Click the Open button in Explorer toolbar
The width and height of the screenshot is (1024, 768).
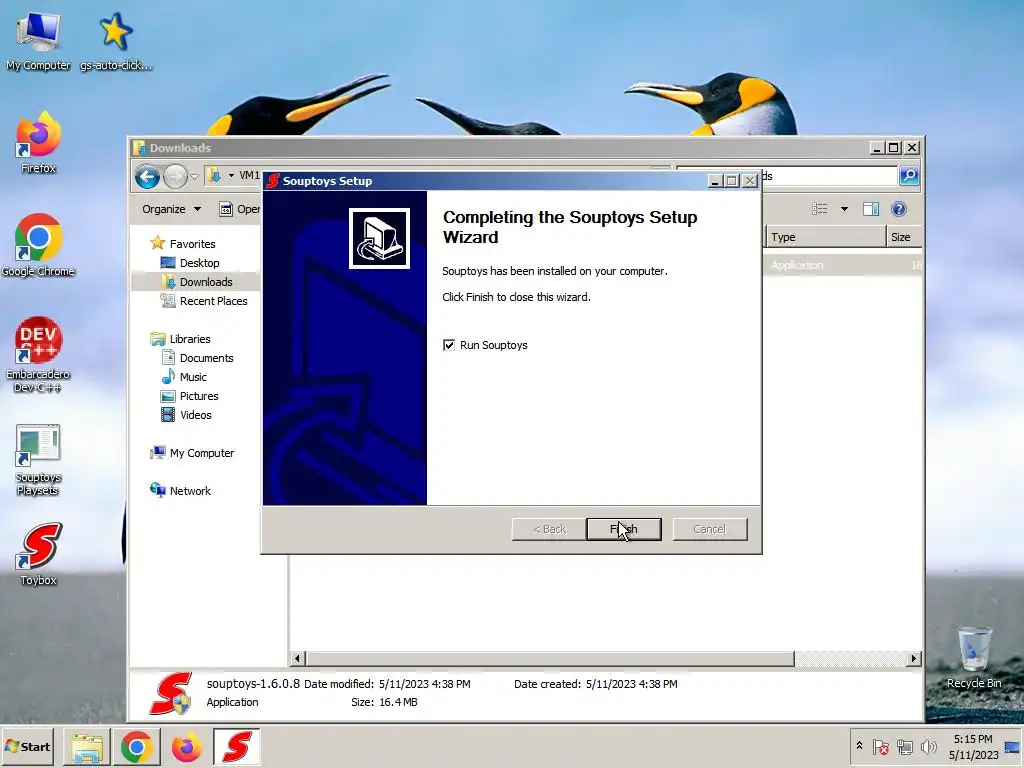[239, 209]
